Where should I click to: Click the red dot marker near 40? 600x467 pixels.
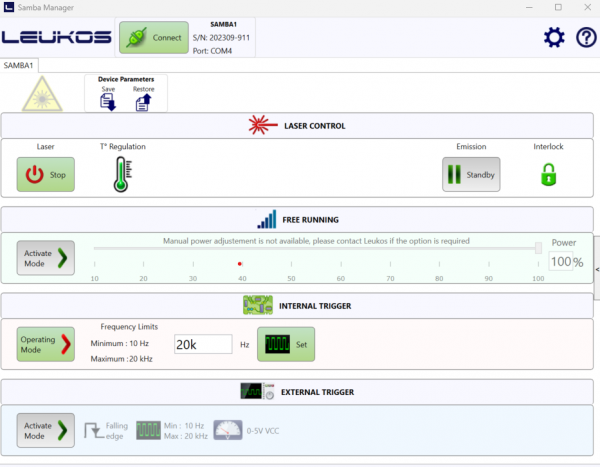[240, 264]
